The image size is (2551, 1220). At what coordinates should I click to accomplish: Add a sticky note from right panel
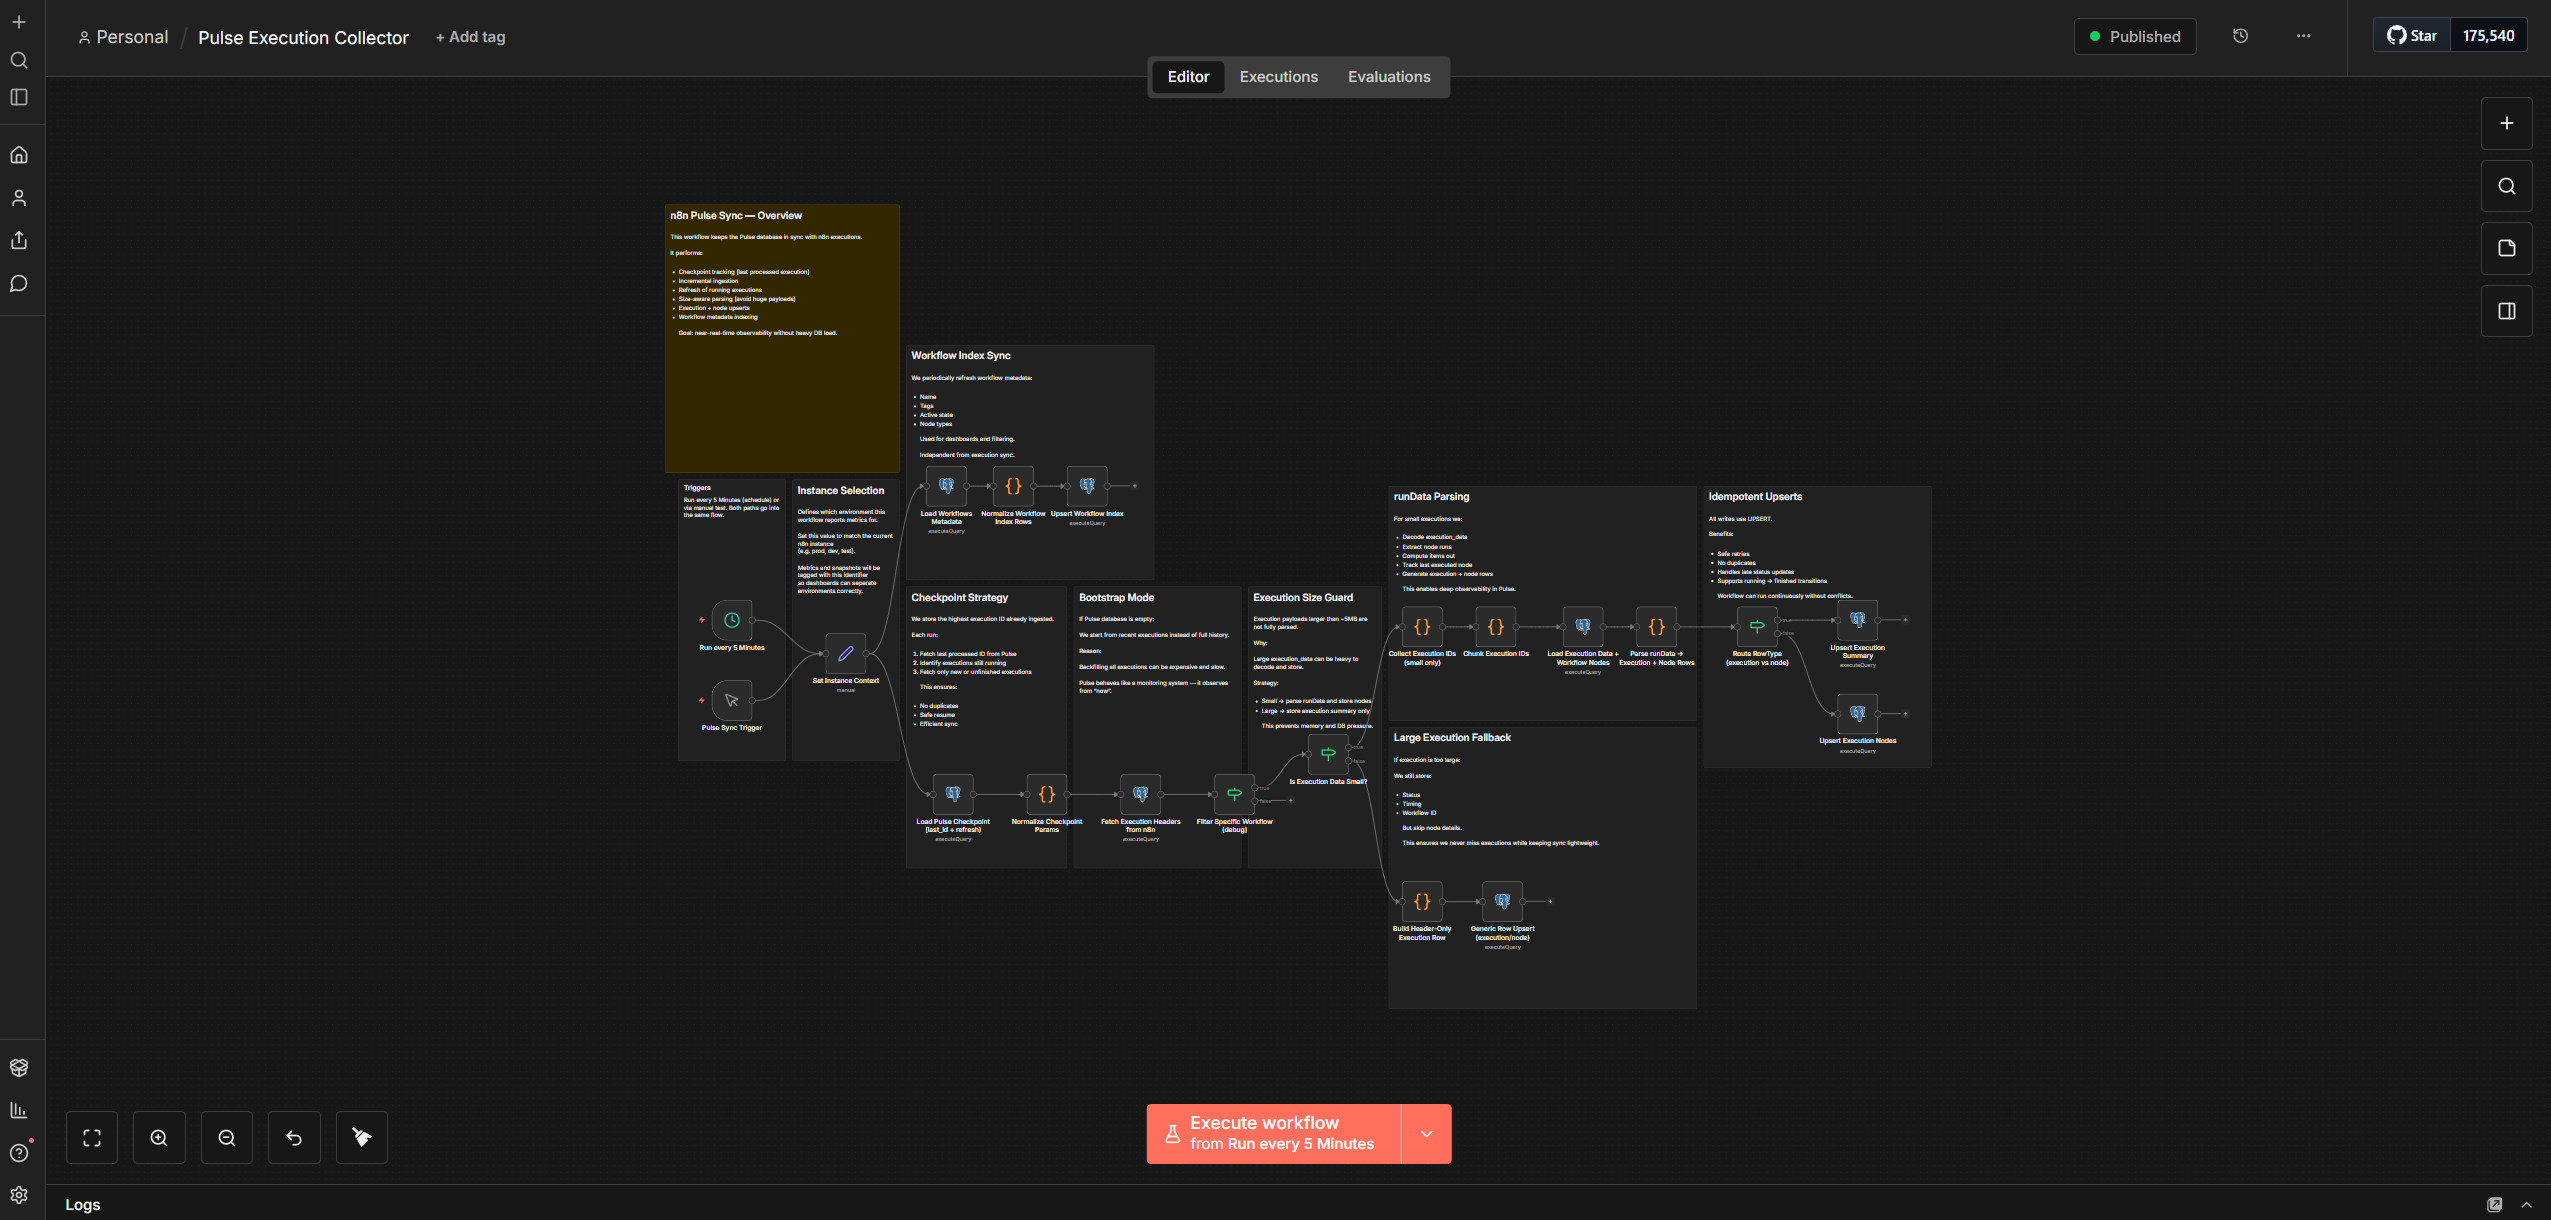tap(2506, 248)
